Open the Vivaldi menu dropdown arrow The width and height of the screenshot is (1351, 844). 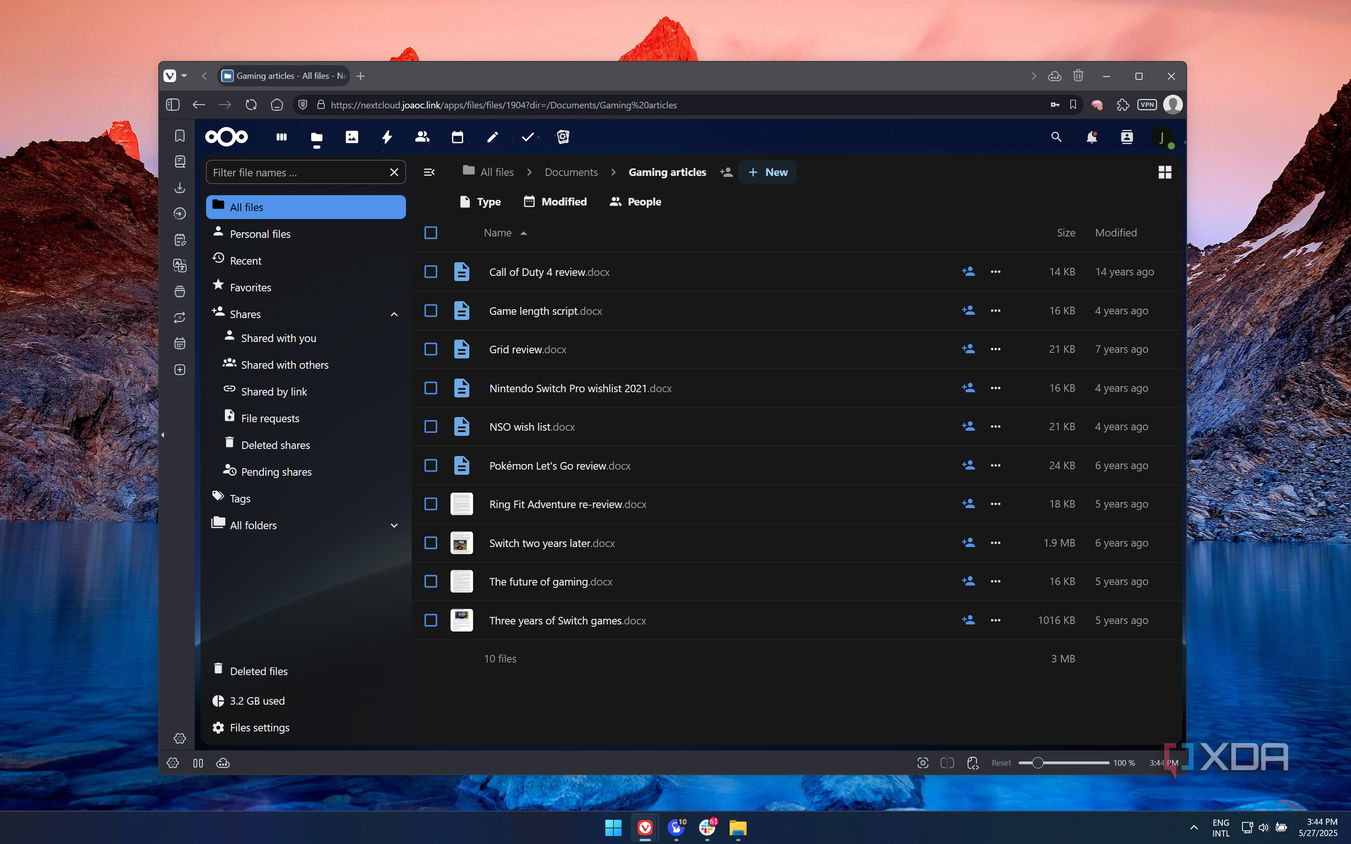(184, 76)
